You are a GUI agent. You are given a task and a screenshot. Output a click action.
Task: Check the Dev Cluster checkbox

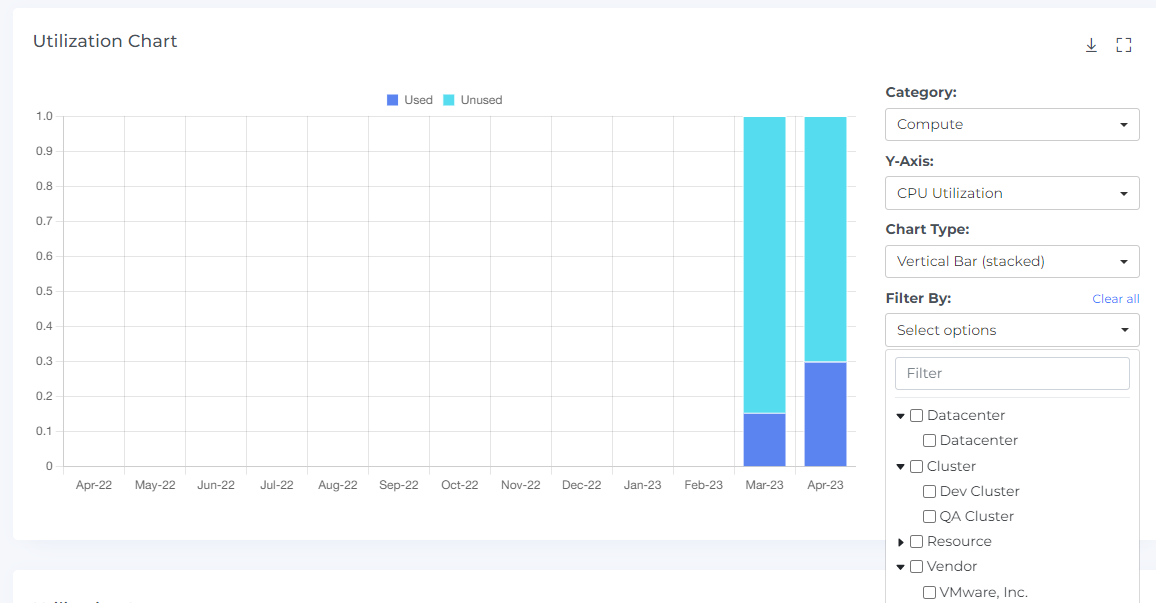point(930,492)
